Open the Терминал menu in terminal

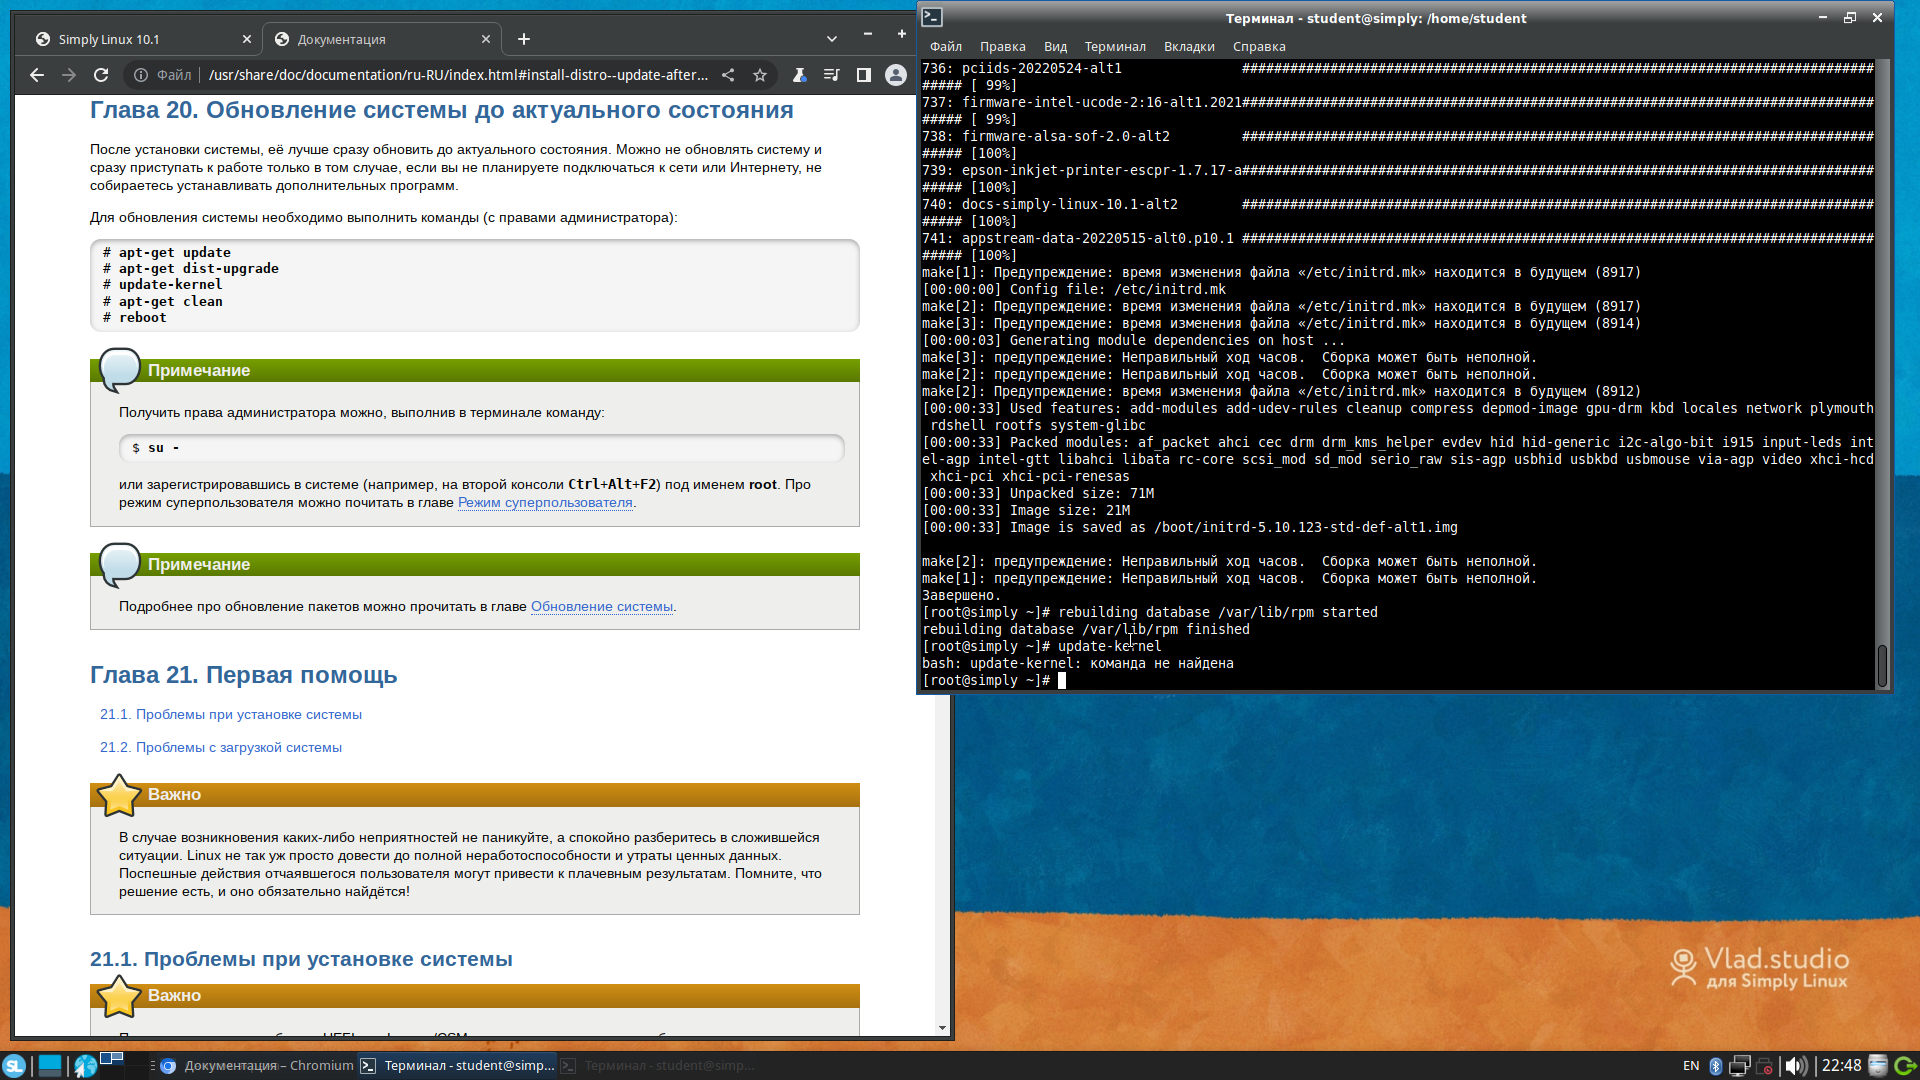[x=1115, y=47]
